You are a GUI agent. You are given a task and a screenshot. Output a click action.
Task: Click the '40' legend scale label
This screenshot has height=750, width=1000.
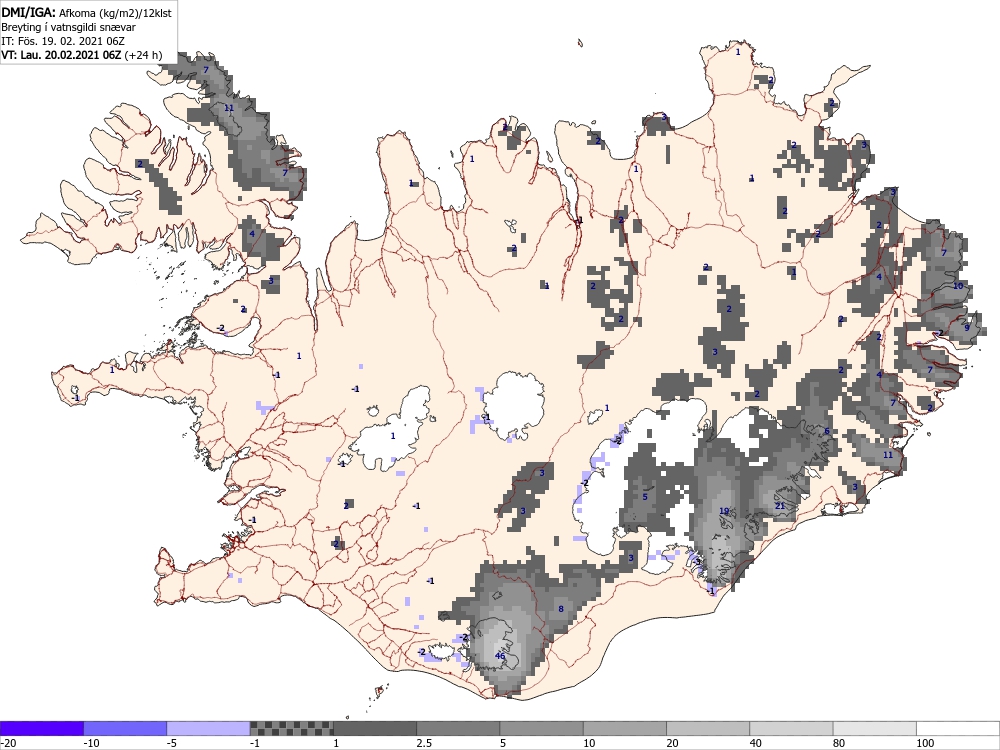(x=756, y=743)
